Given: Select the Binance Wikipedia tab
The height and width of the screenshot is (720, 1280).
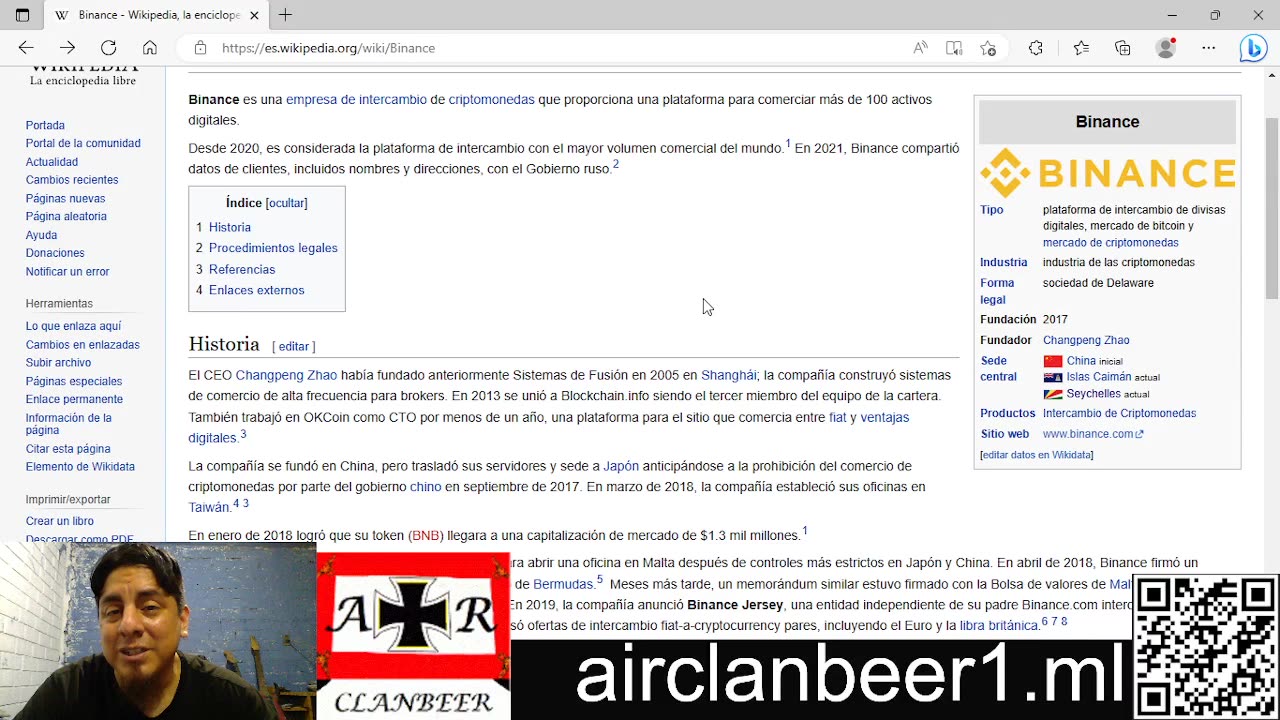Looking at the screenshot, I should point(157,15).
